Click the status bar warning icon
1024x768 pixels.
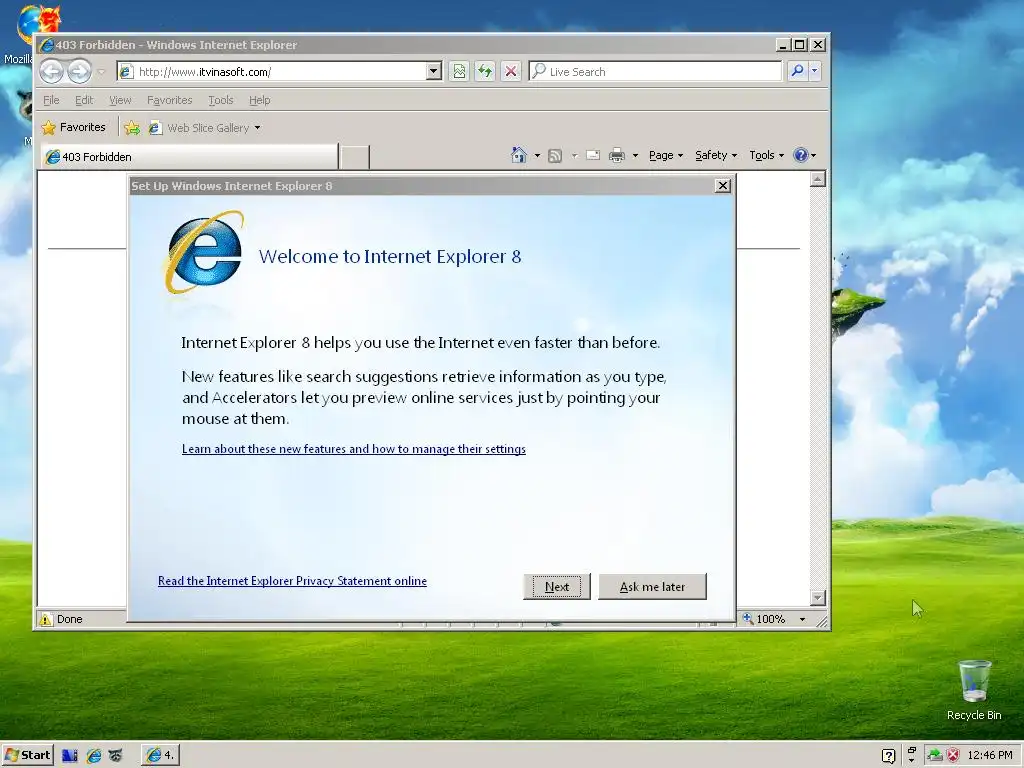point(46,619)
